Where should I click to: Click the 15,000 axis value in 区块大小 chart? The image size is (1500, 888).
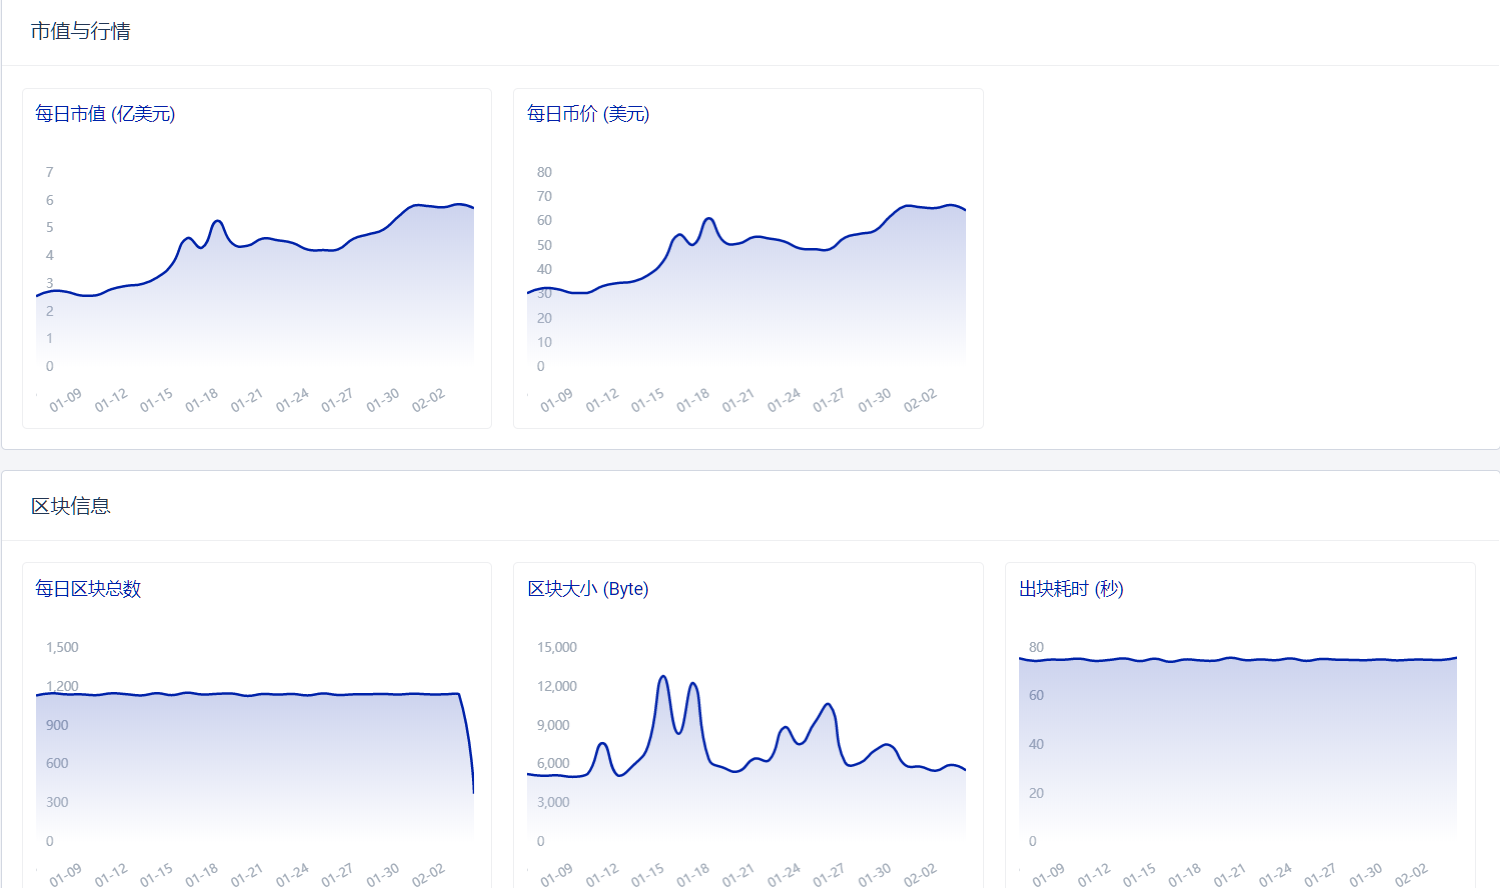point(557,647)
